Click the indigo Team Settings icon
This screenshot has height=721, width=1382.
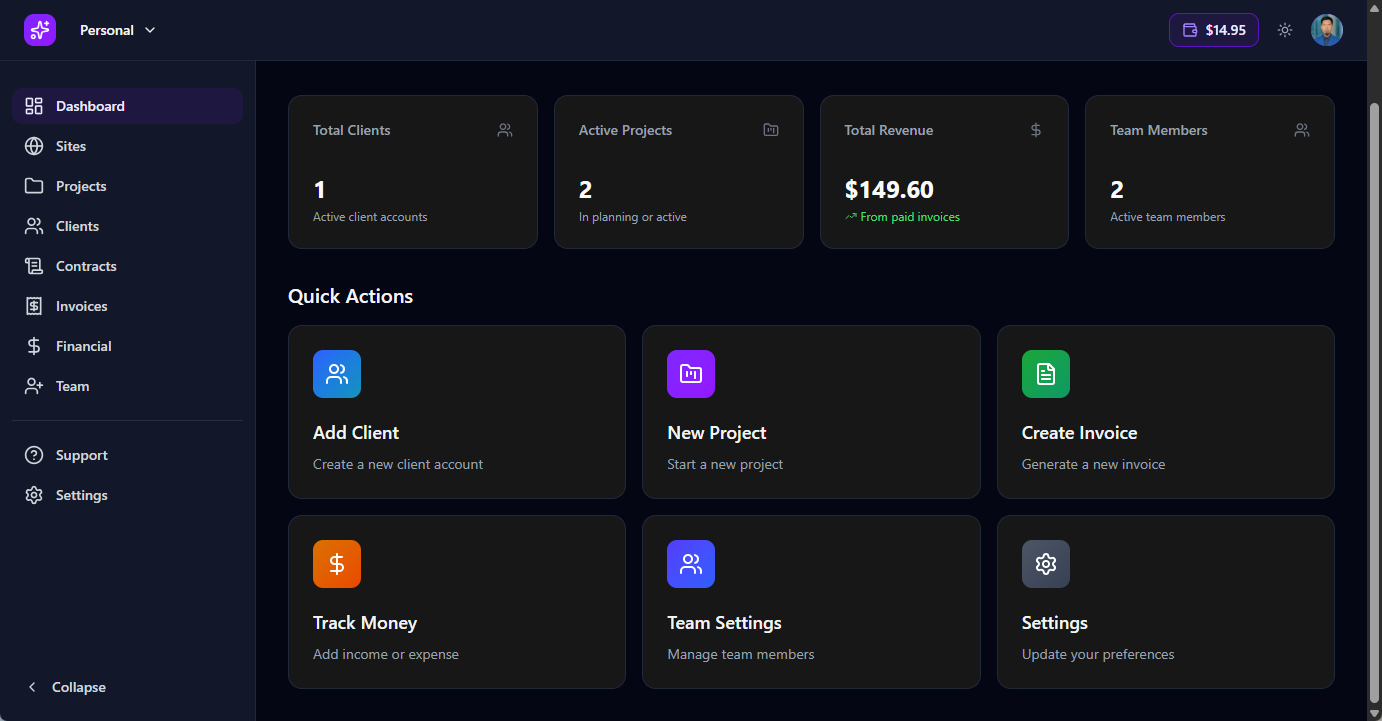(x=691, y=564)
